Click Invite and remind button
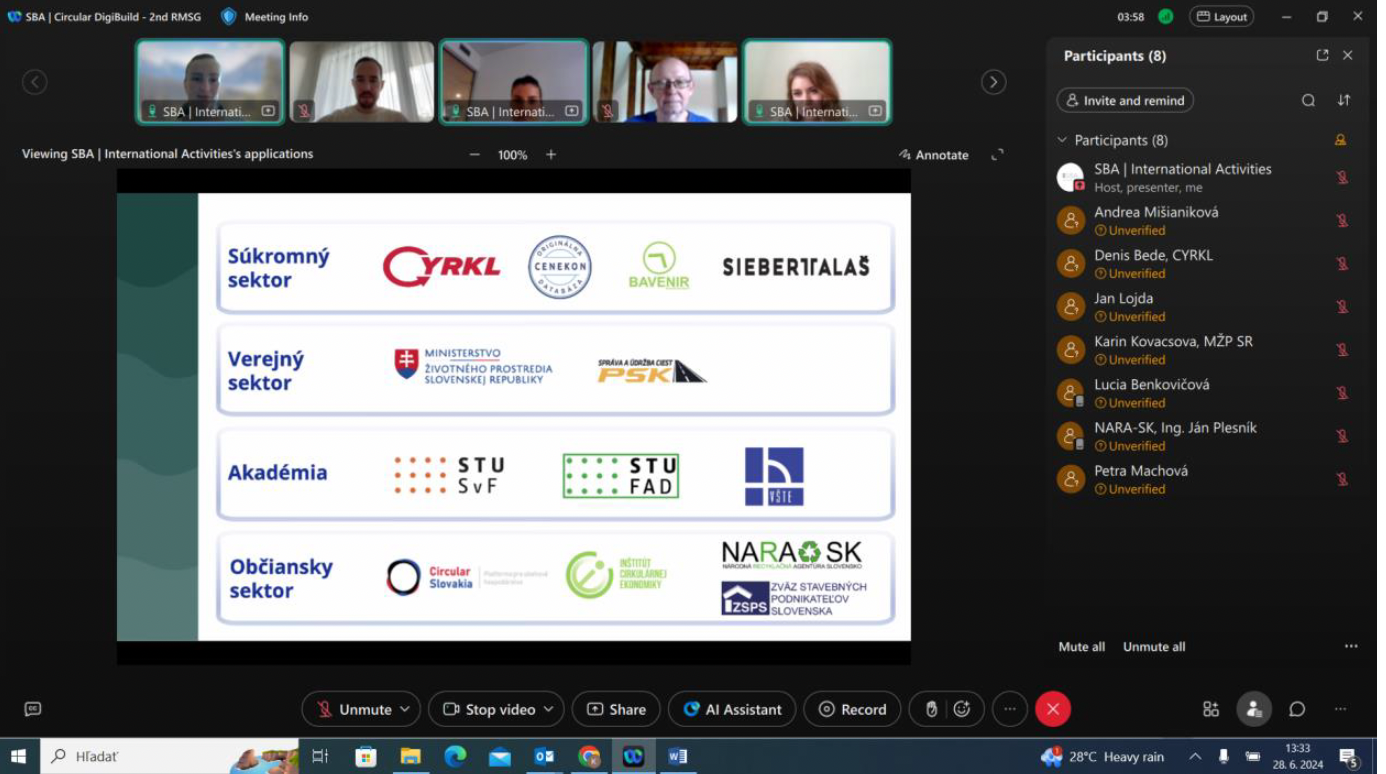Image resolution: width=1386 pixels, height=774 pixels. pos(1125,100)
